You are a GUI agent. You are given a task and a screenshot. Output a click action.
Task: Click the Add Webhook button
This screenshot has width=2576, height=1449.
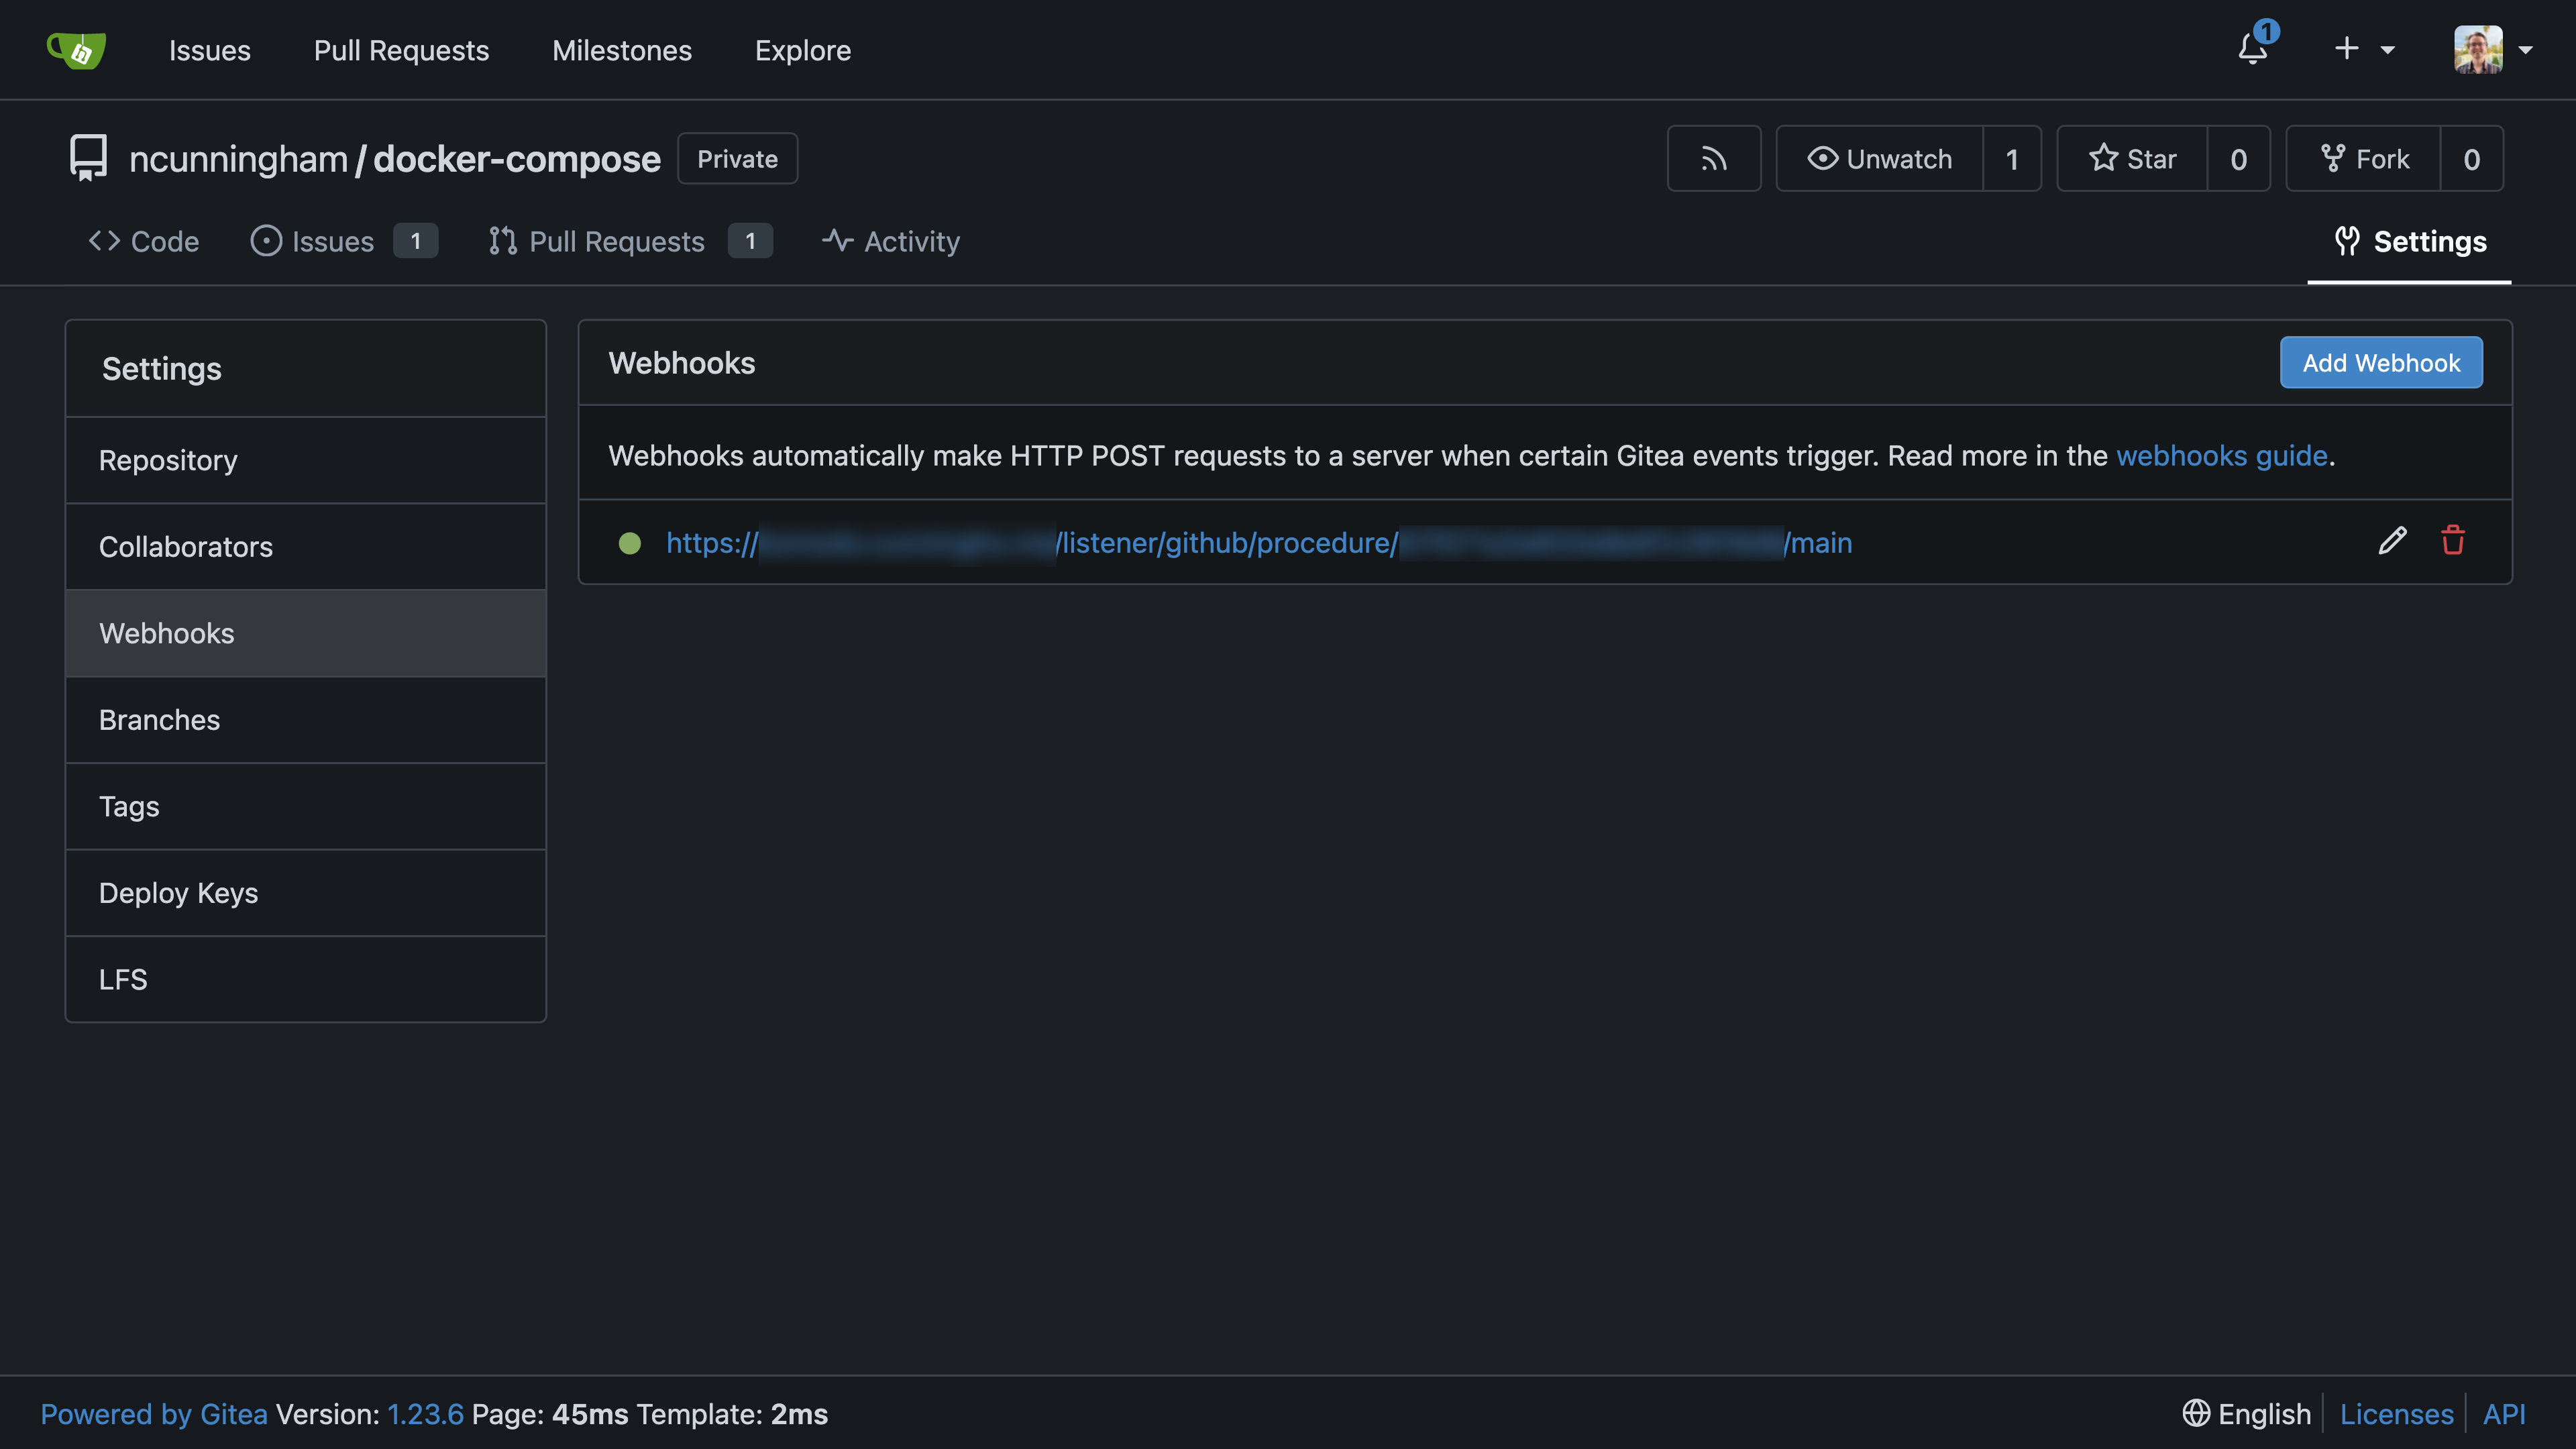(x=2381, y=362)
